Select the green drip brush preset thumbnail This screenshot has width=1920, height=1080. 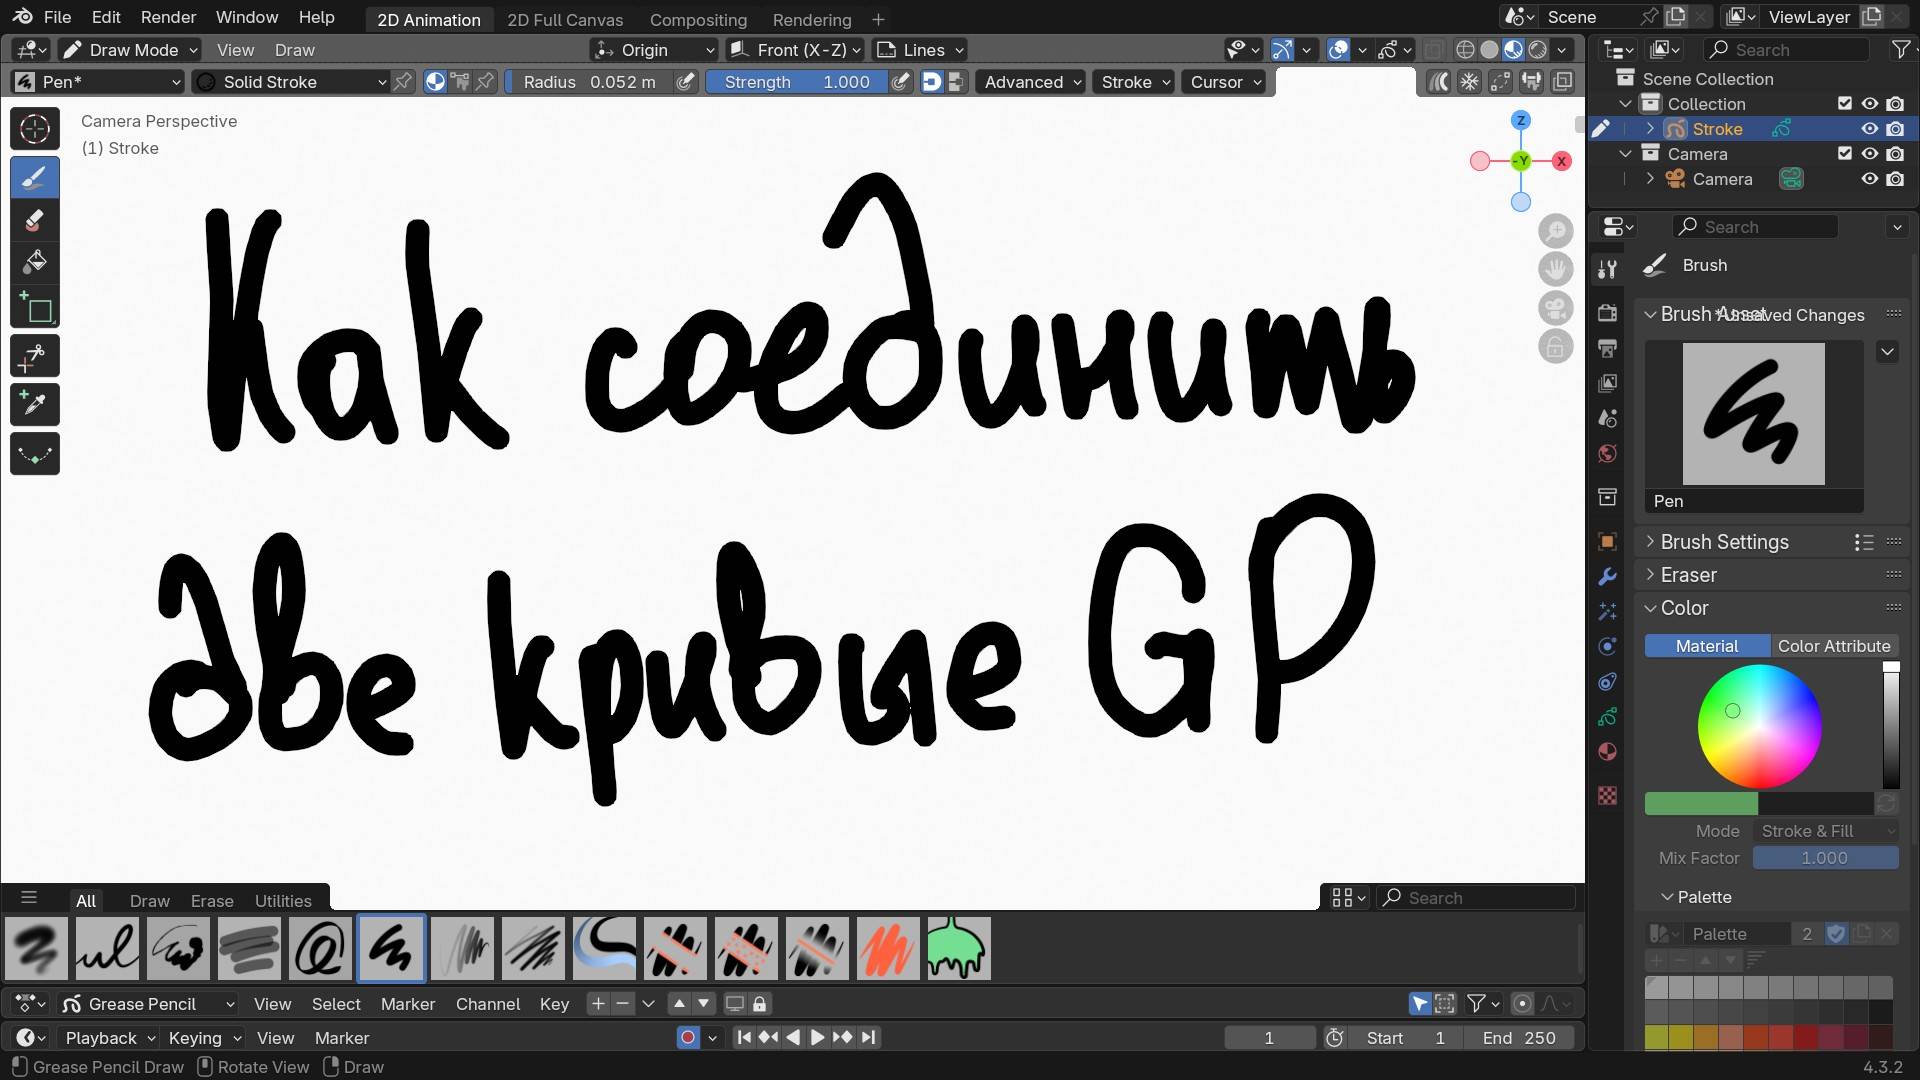(x=957, y=948)
